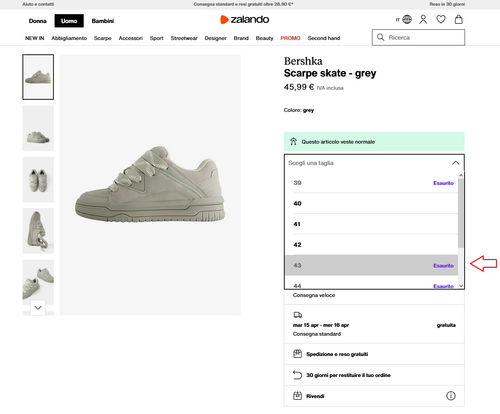Switch to the Donna tab

37,21
